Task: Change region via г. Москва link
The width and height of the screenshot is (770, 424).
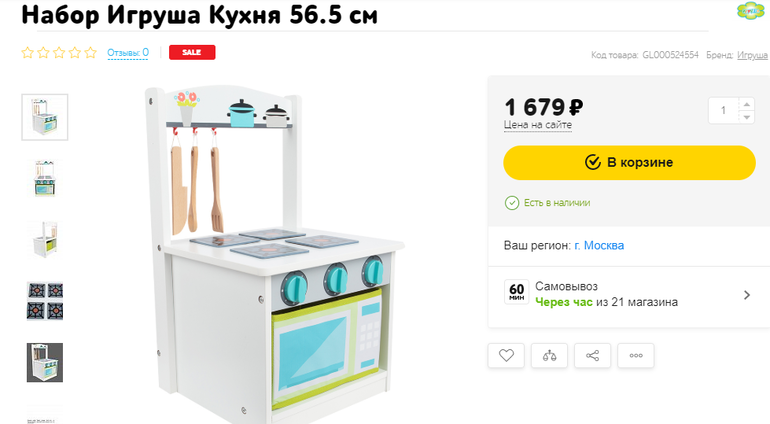Action: click(x=599, y=245)
